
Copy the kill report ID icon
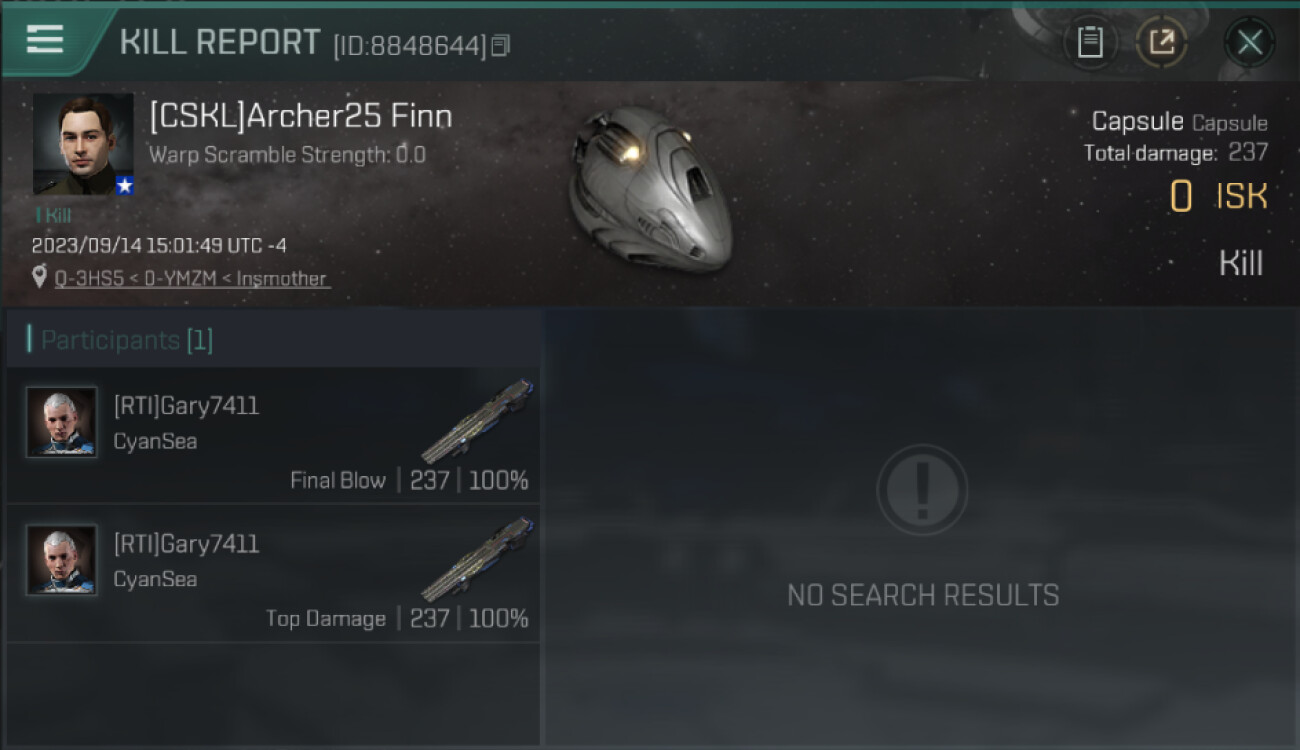coord(501,46)
